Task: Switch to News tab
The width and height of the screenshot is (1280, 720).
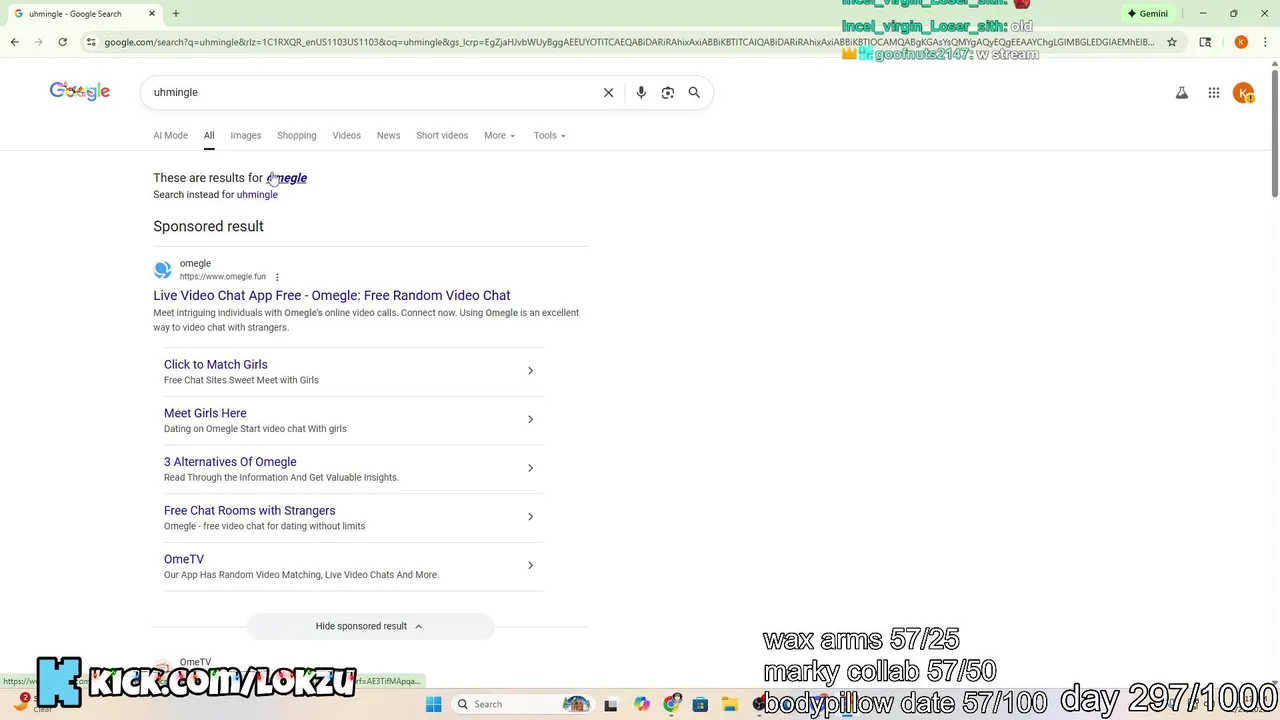Action: (388, 135)
